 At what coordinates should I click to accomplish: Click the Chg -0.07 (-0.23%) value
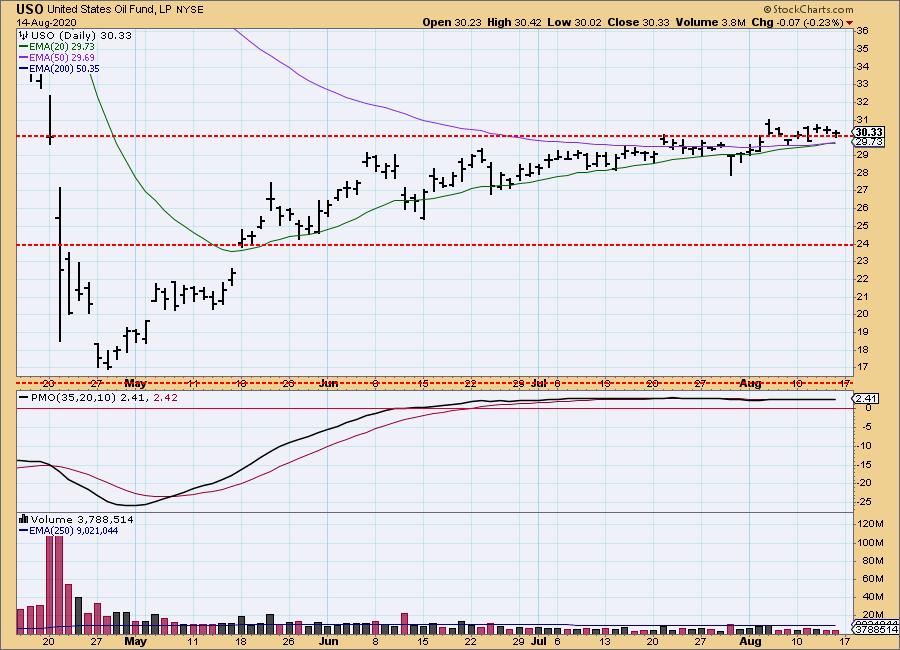click(x=797, y=22)
